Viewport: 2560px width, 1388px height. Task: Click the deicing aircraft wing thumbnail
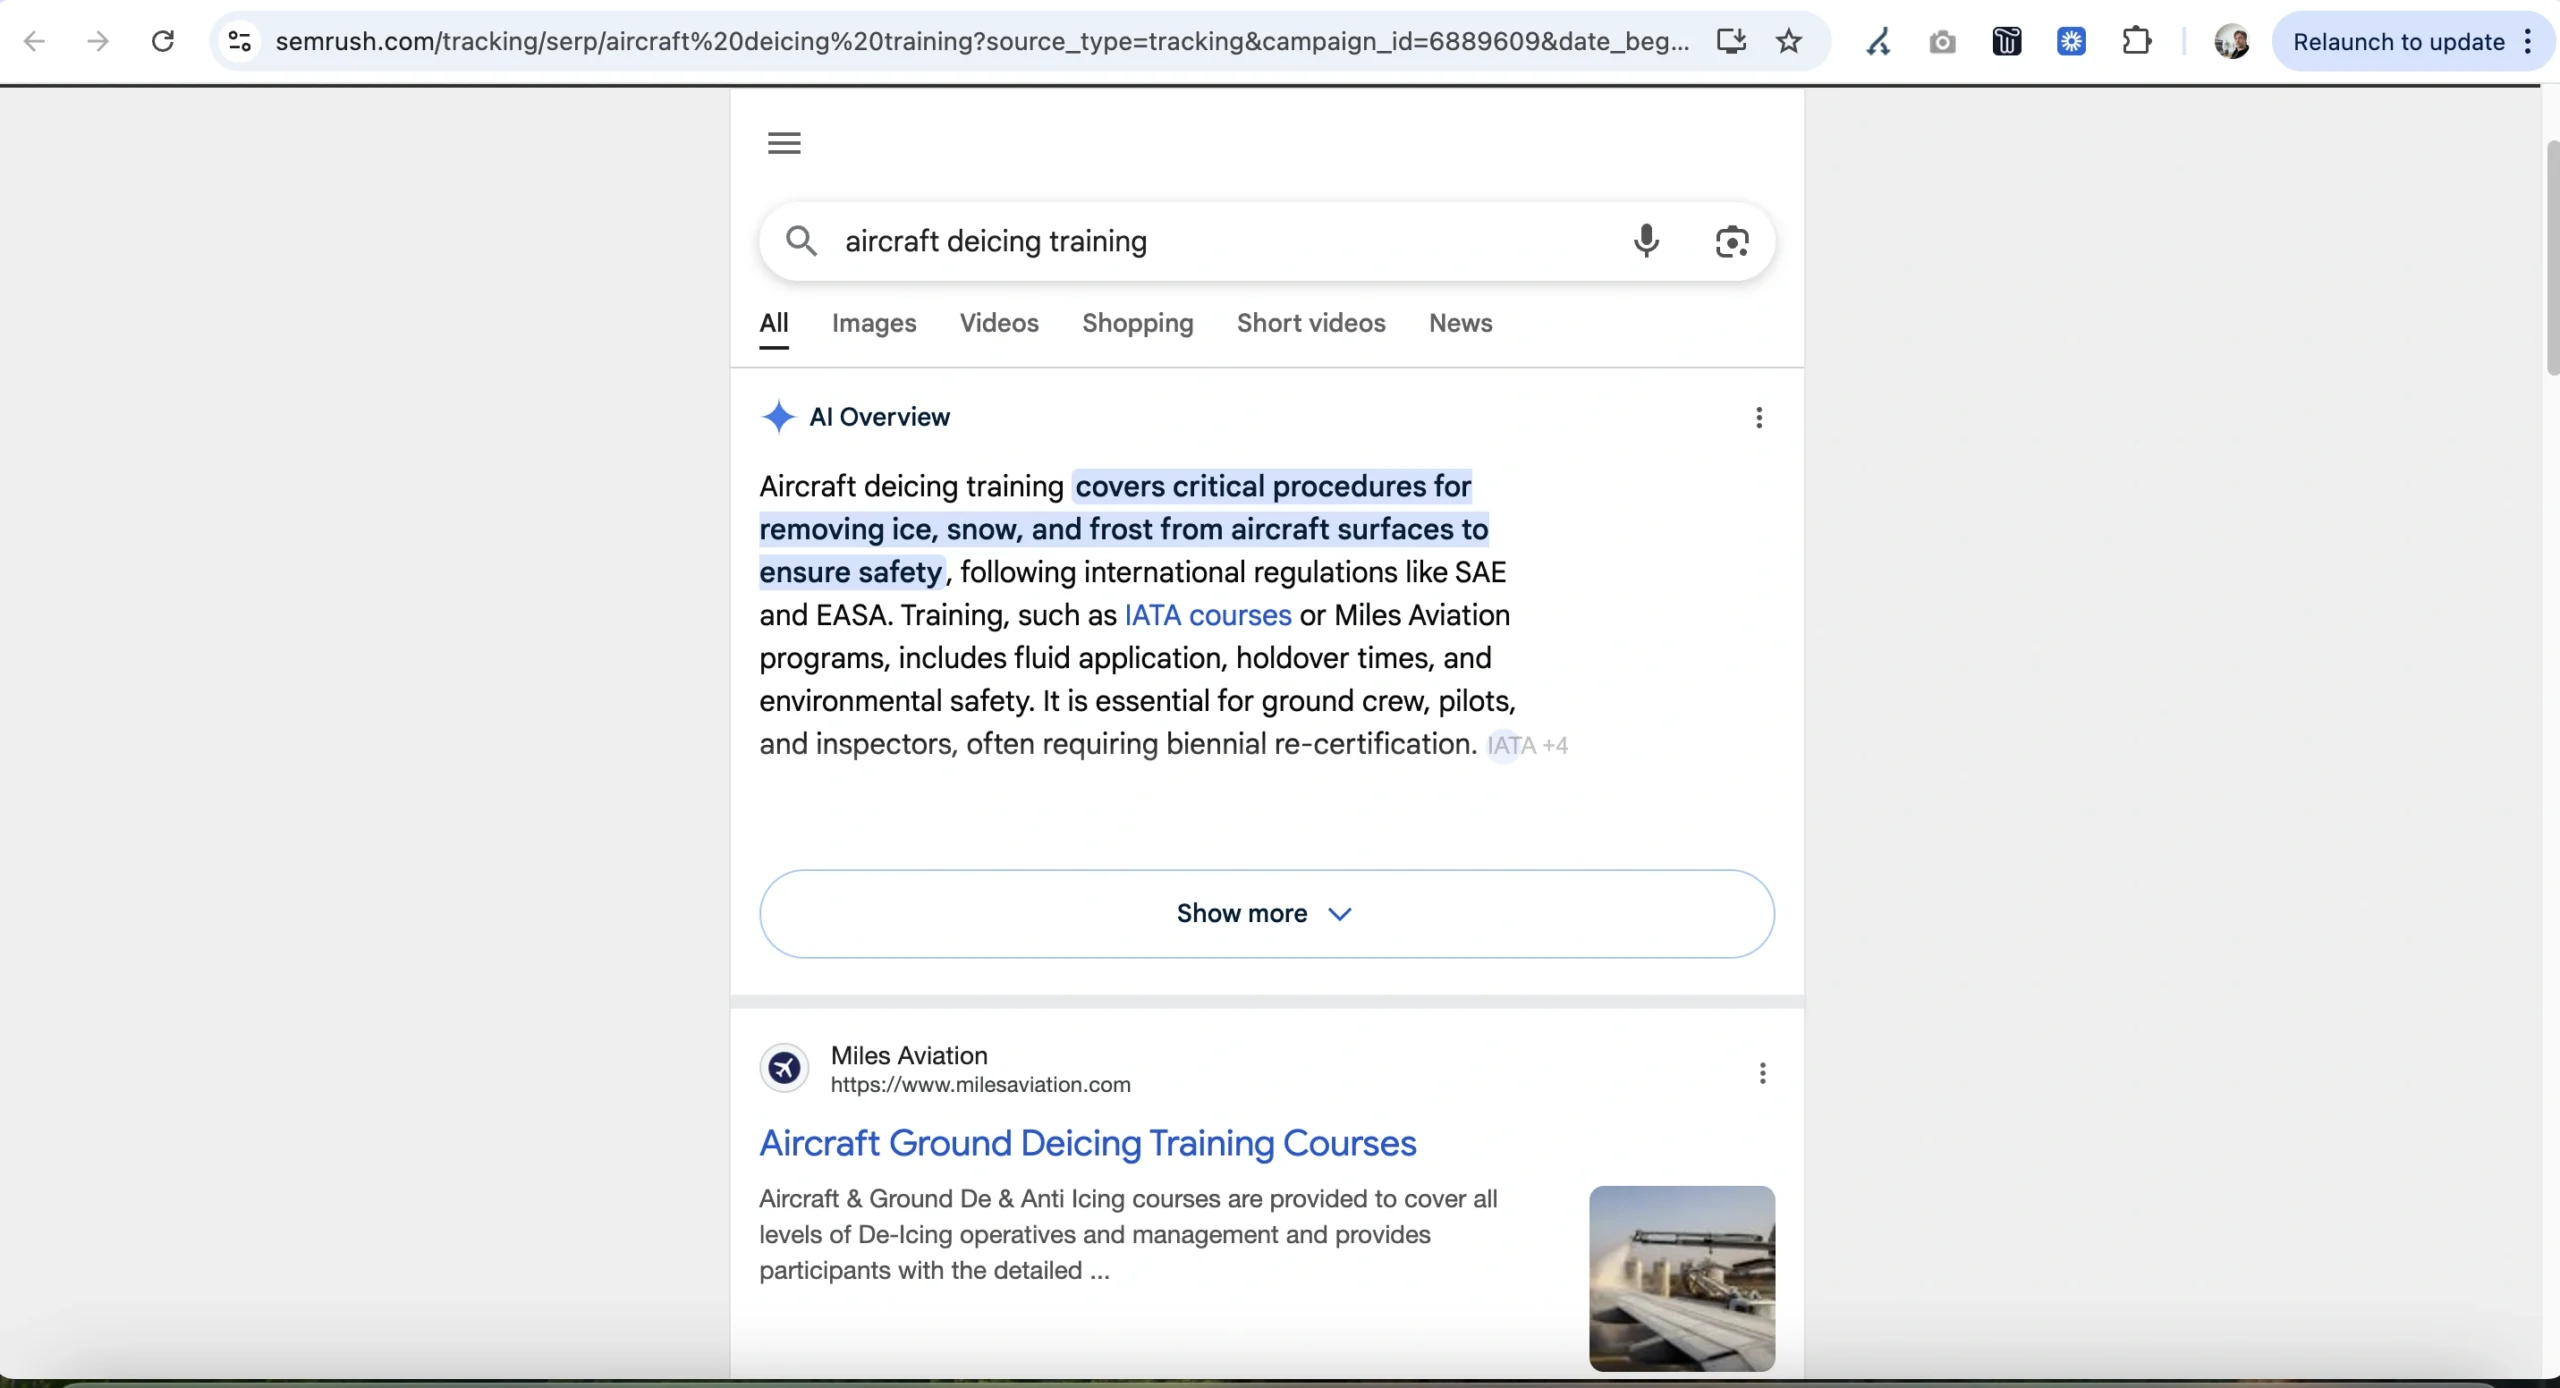point(1681,1278)
